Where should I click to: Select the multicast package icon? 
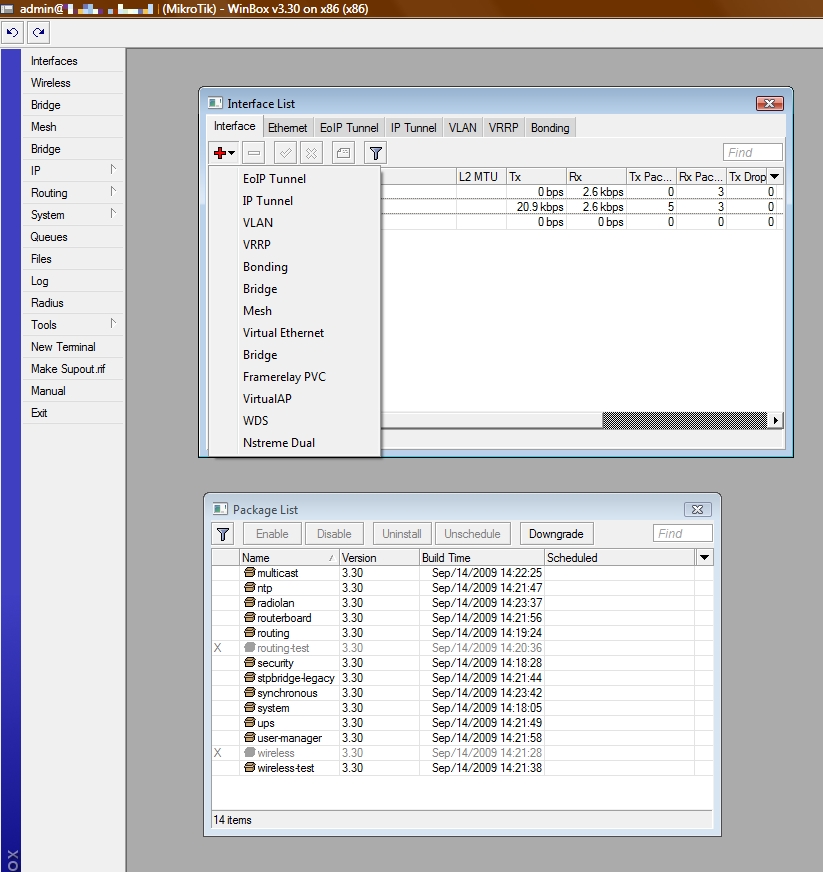250,572
